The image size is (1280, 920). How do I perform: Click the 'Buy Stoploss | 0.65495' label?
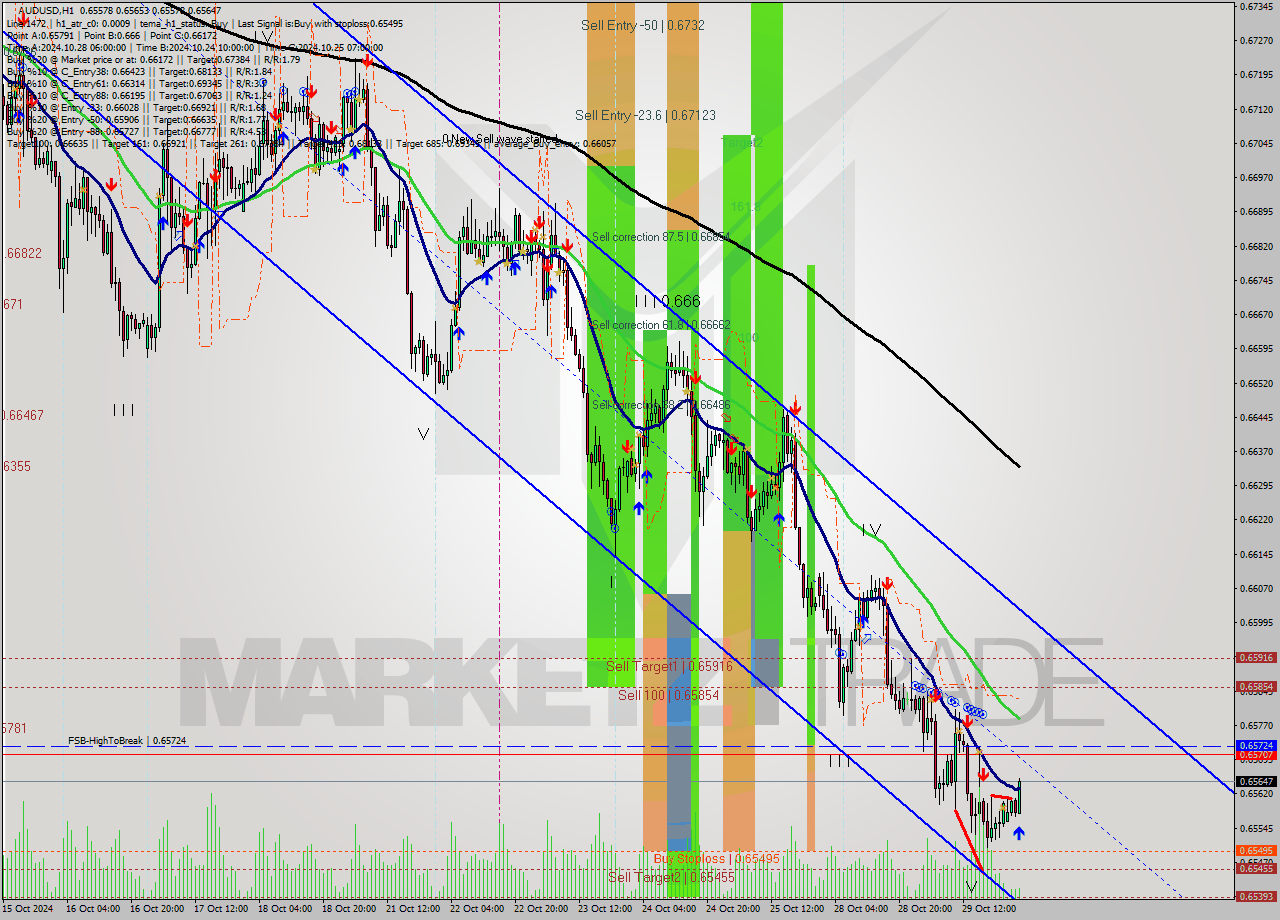tap(716, 859)
